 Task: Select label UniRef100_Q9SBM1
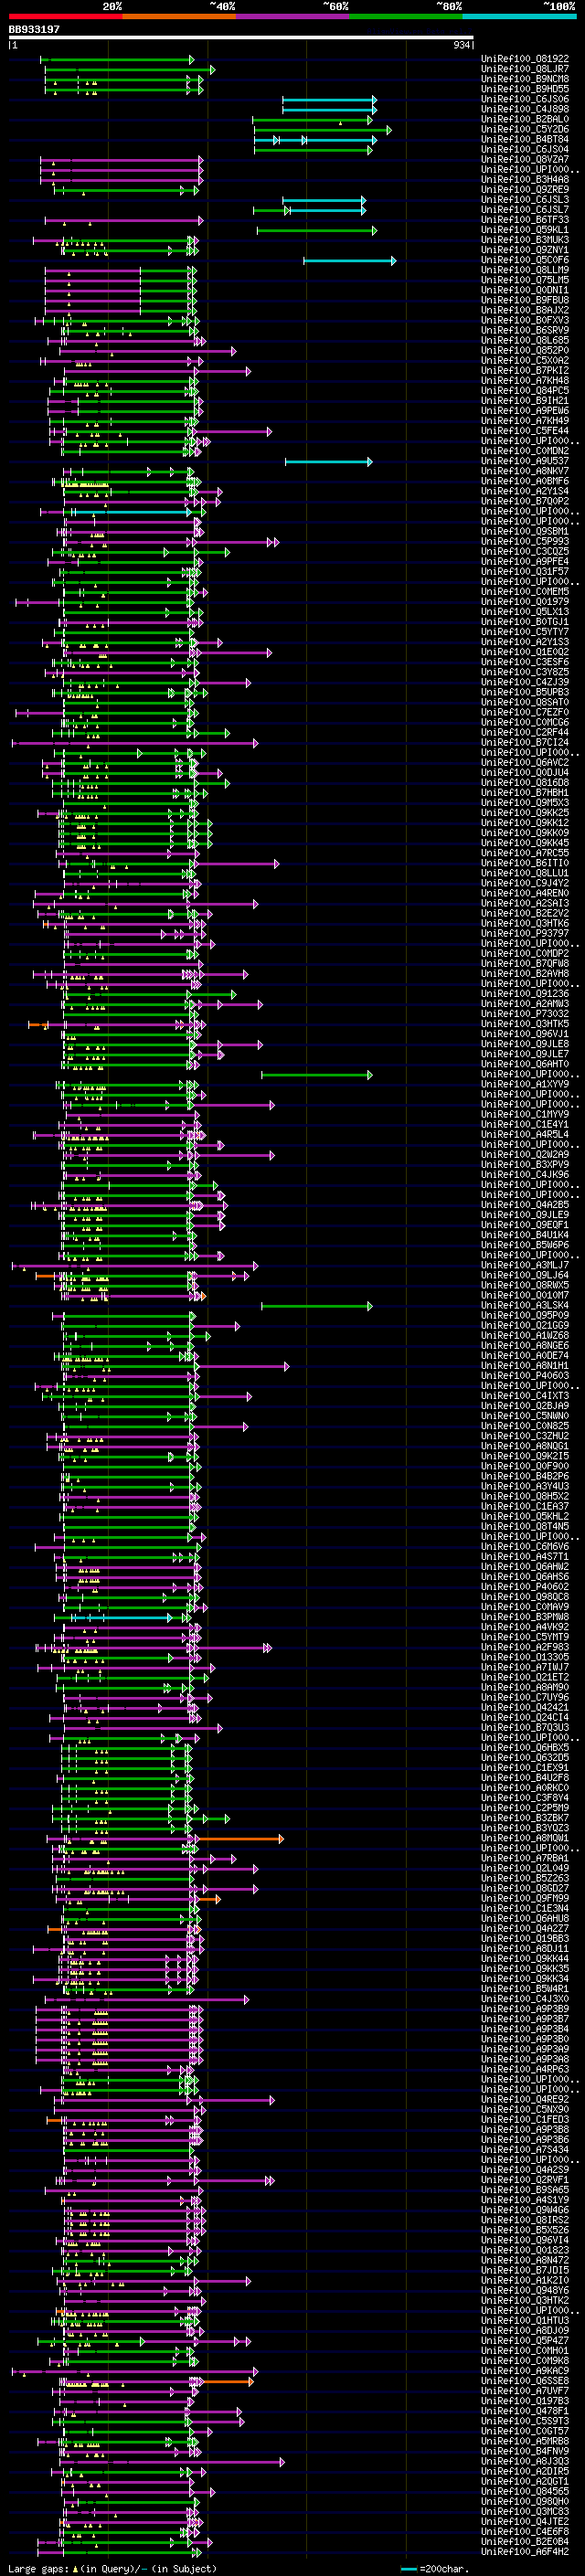(x=525, y=531)
